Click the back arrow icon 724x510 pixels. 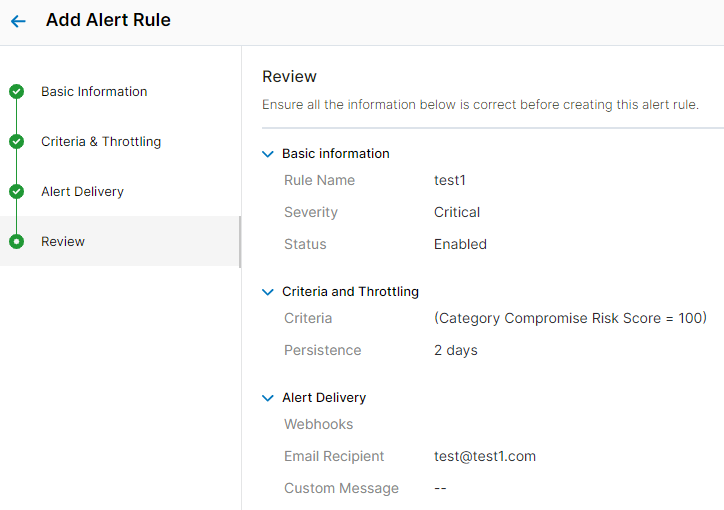coord(18,21)
